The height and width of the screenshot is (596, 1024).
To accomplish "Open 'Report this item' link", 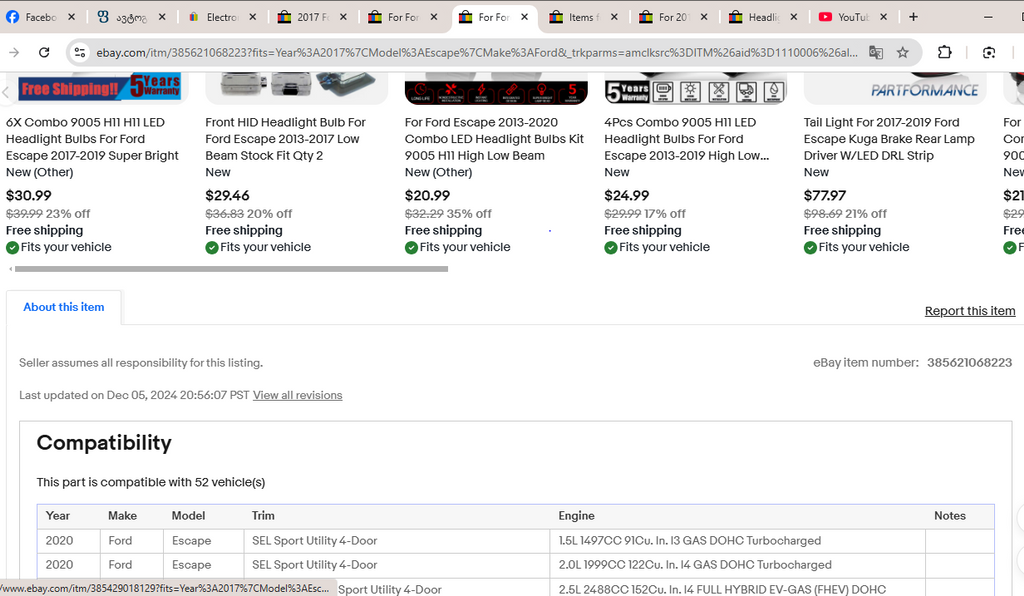I will click(x=970, y=311).
